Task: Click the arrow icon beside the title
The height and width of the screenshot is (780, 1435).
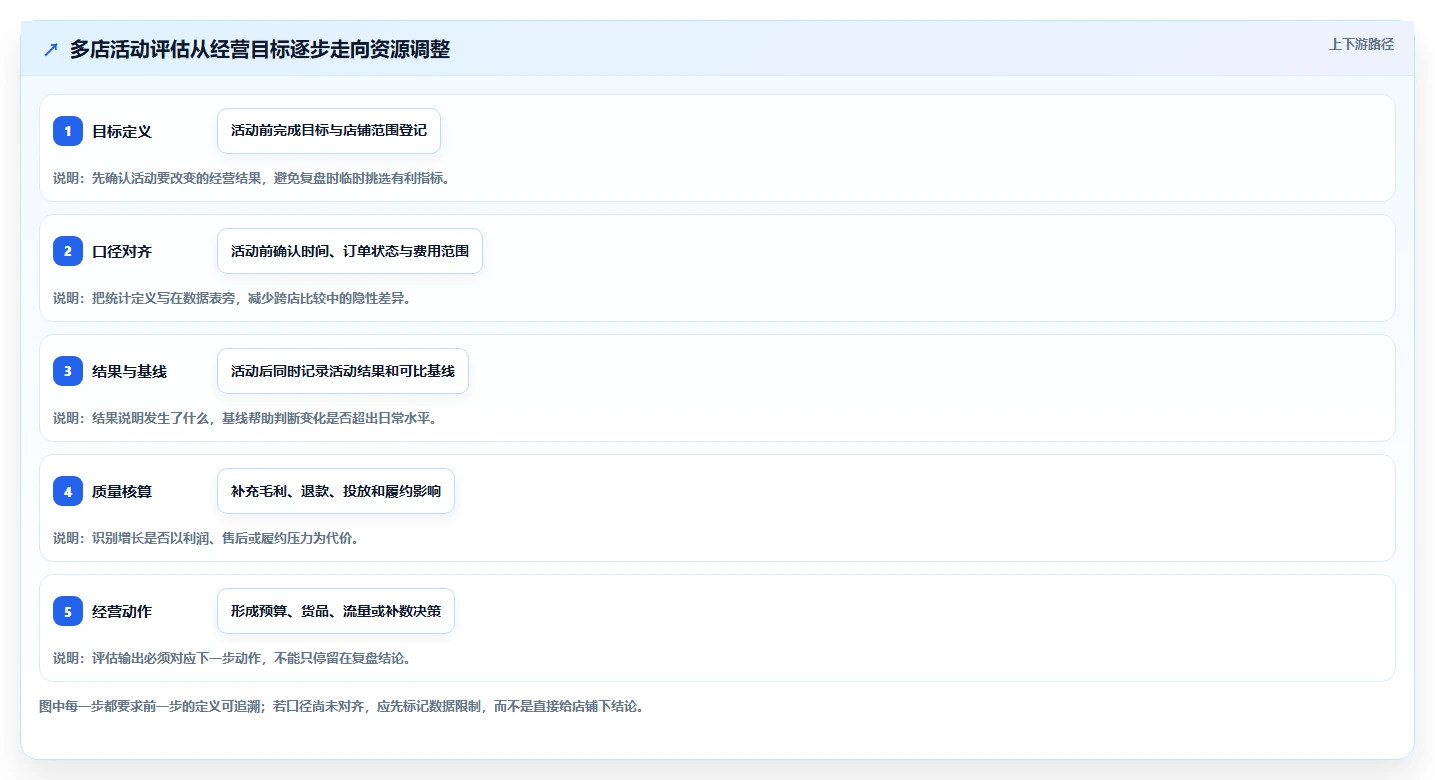Action: coord(51,49)
